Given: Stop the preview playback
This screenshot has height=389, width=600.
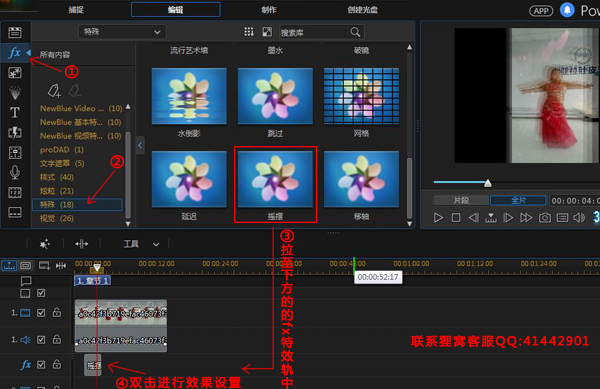Looking at the screenshot, I should tap(456, 218).
